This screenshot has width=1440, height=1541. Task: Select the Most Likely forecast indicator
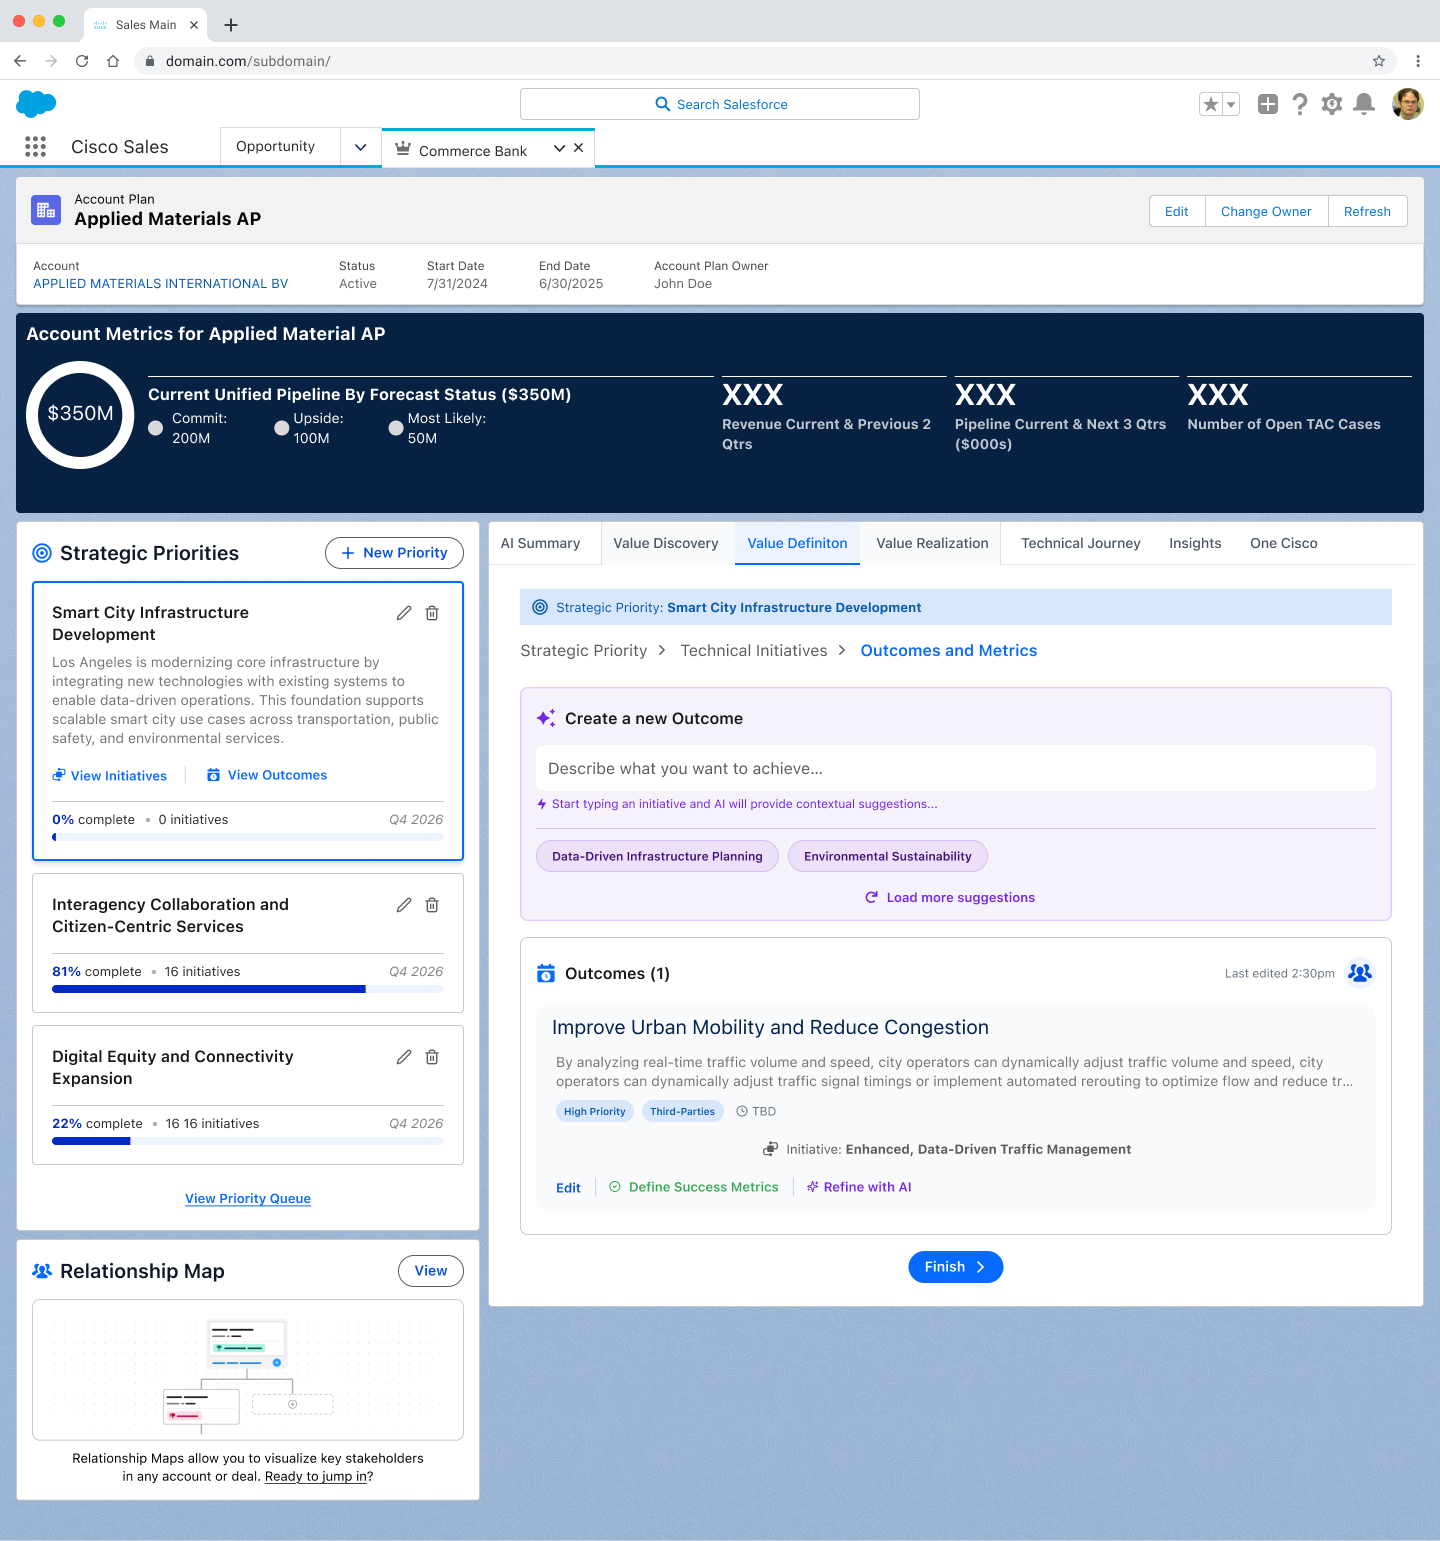coord(396,428)
